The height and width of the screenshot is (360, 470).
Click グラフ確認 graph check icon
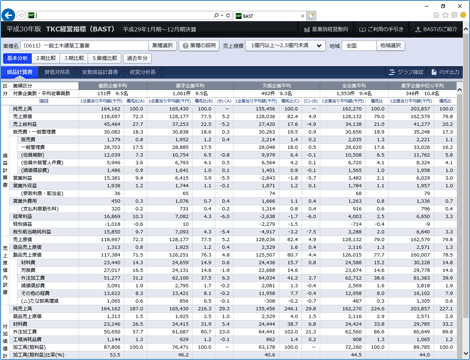tap(406, 72)
